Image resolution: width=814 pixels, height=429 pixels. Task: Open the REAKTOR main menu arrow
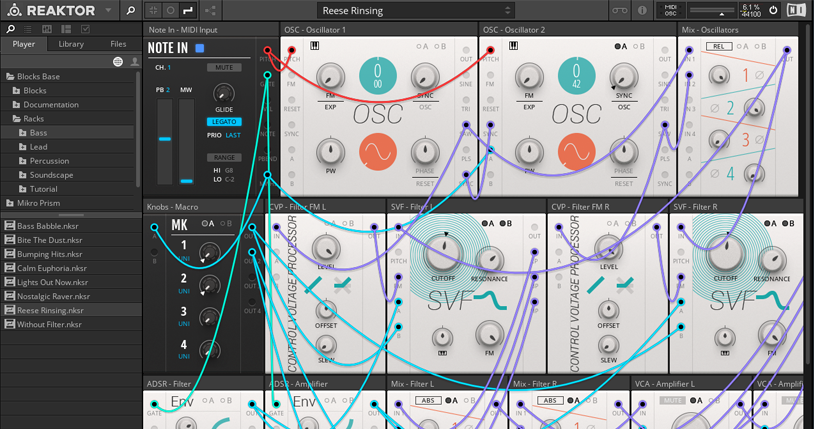click(108, 11)
